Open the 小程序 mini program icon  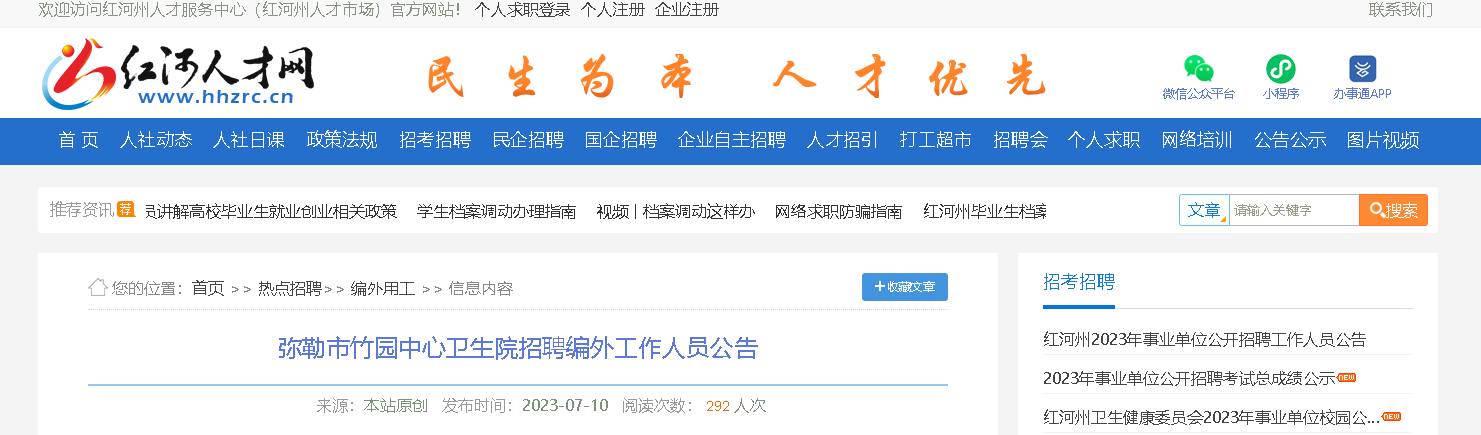(x=1280, y=69)
